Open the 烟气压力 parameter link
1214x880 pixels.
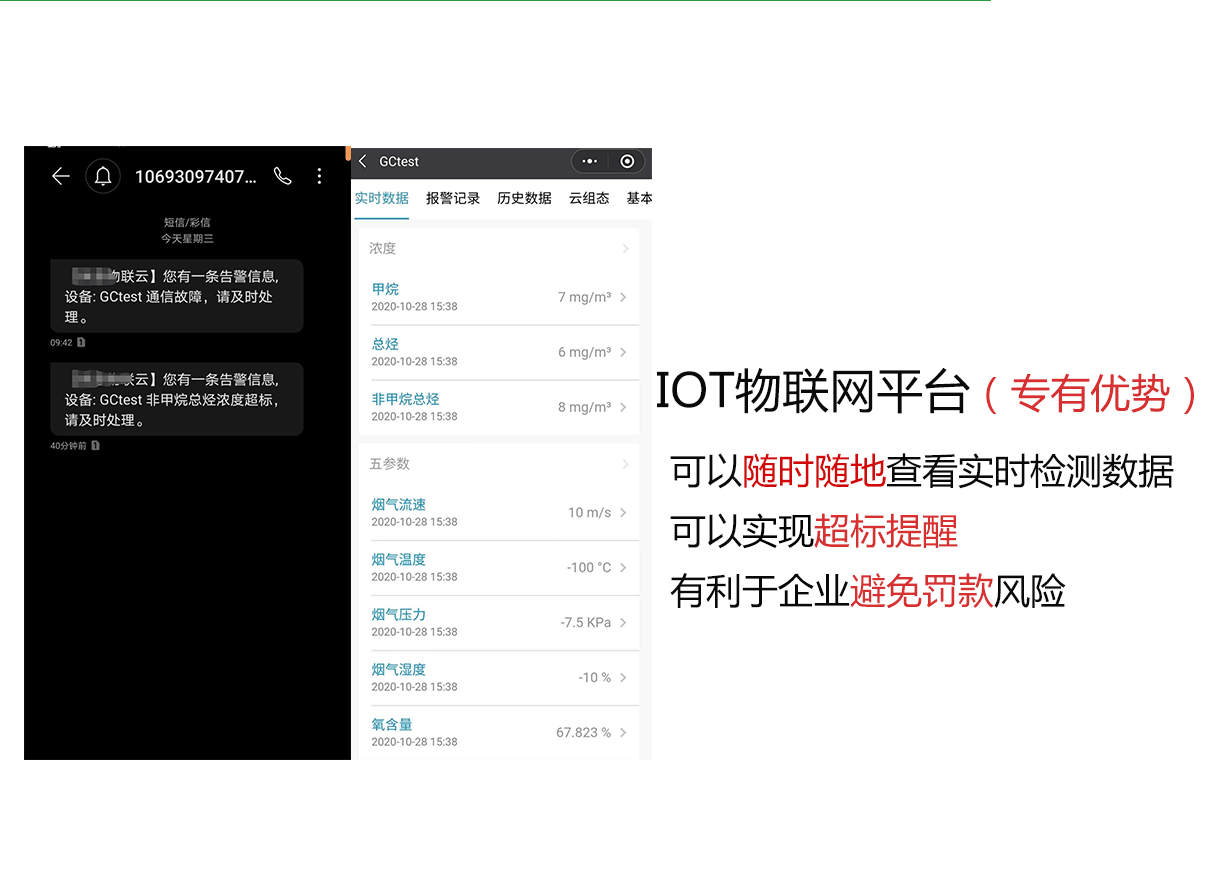[x=399, y=614]
